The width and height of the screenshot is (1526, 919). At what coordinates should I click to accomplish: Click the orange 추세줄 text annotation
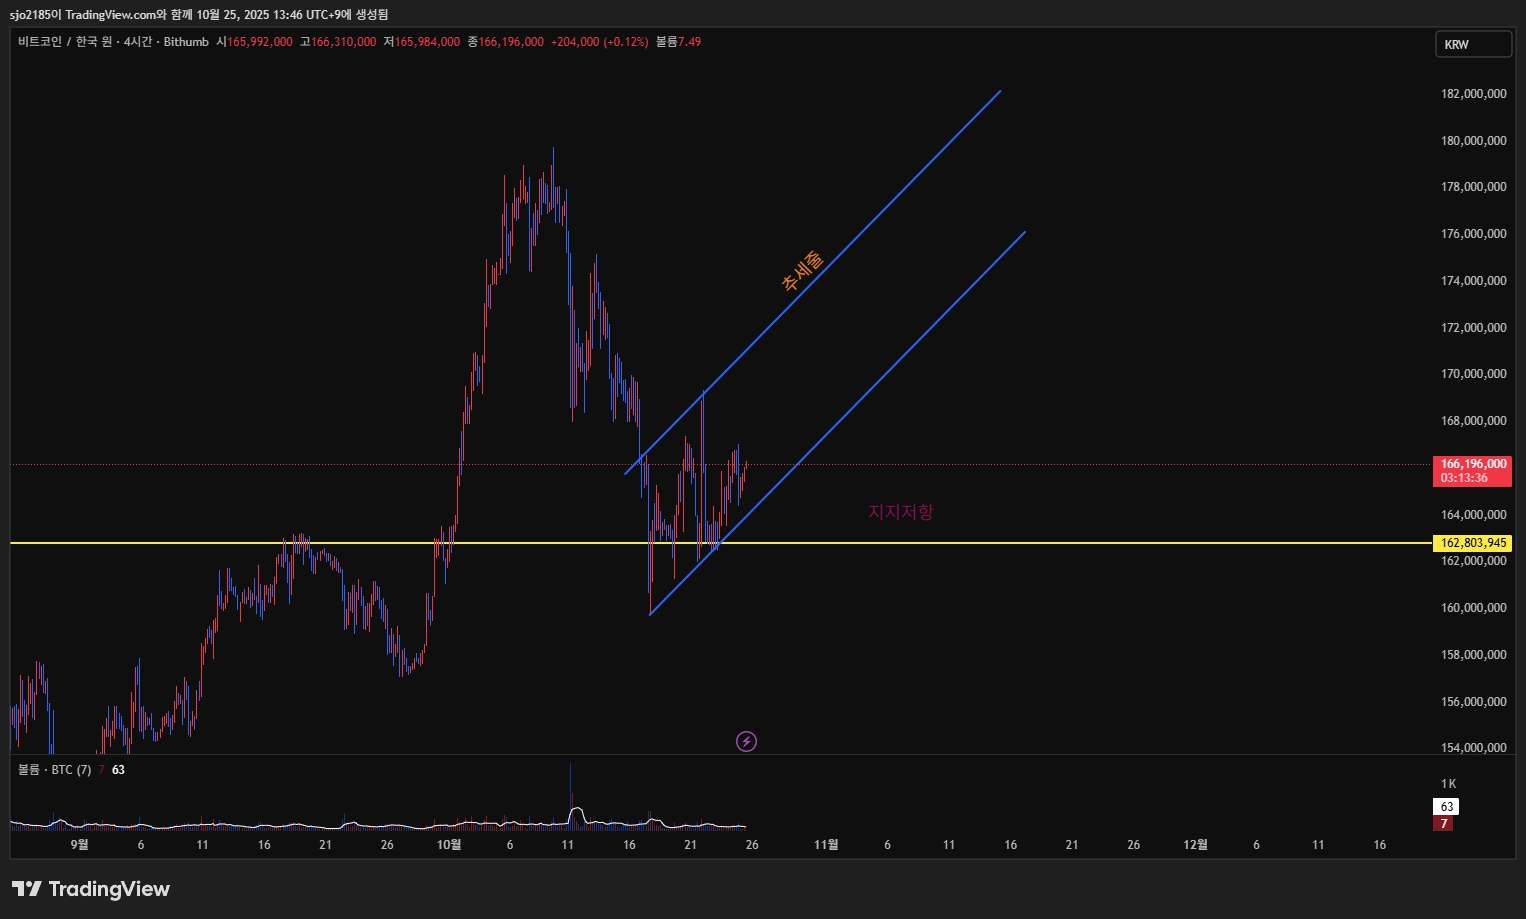802,270
